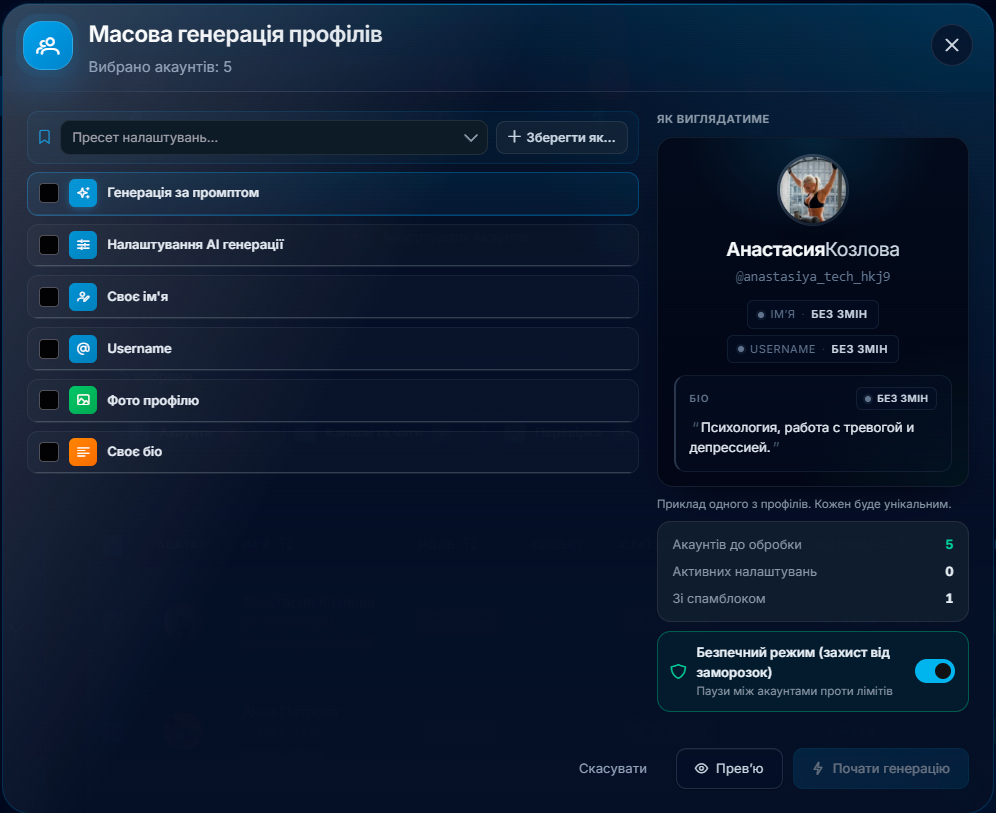
Task: Tick the 'Налаштування AI генерації' checkbox
Action: [49, 245]
